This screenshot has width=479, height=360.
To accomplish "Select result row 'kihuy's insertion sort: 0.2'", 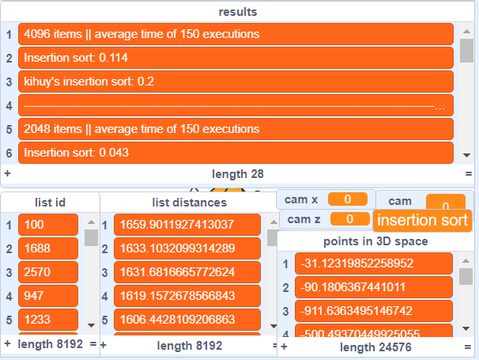I will click(236, 82).
